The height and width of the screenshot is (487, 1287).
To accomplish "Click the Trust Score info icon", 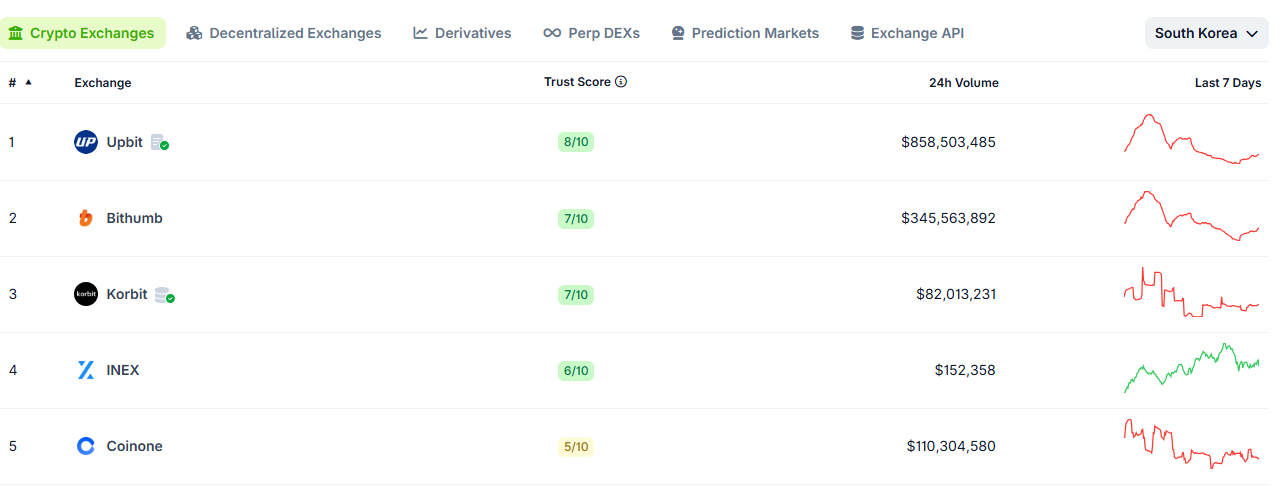I will pos(621,82).
